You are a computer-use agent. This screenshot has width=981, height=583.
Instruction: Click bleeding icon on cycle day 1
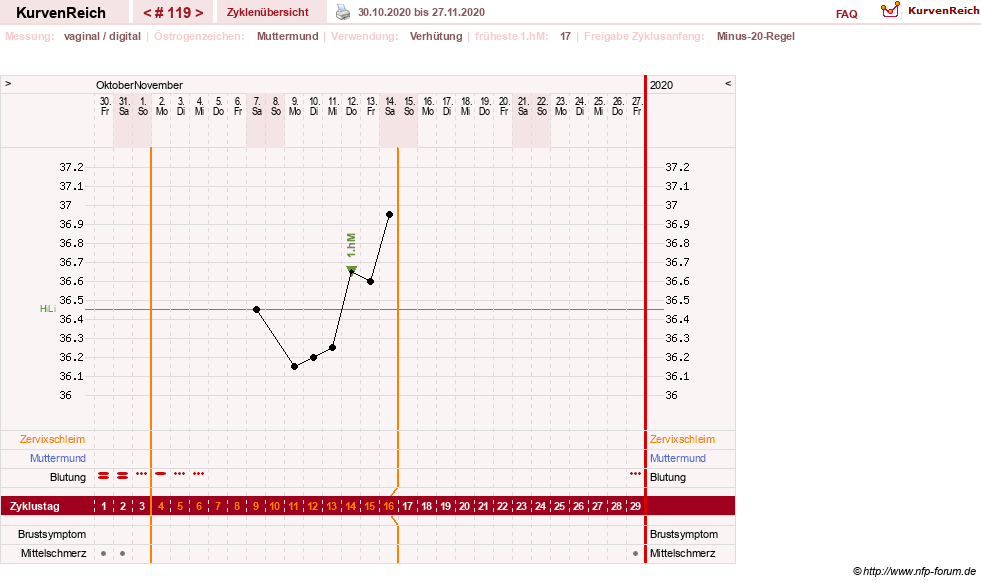pos(104,476)
